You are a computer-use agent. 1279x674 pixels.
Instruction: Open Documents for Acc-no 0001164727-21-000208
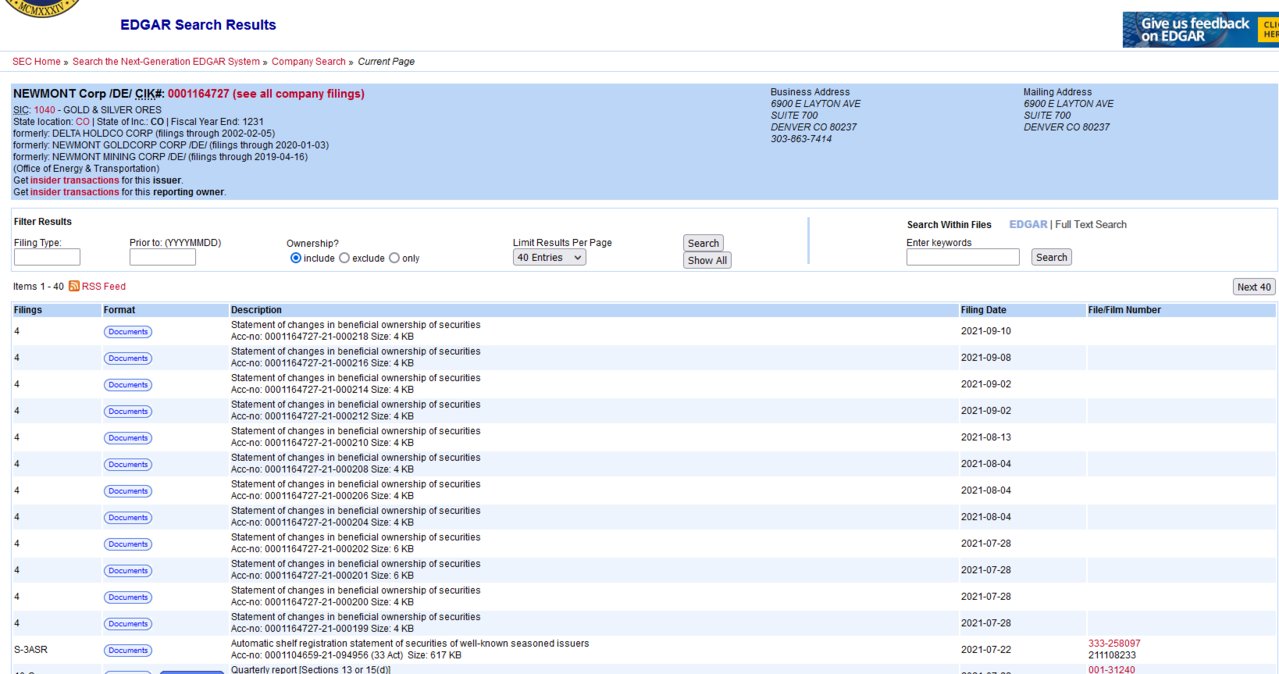128,465
